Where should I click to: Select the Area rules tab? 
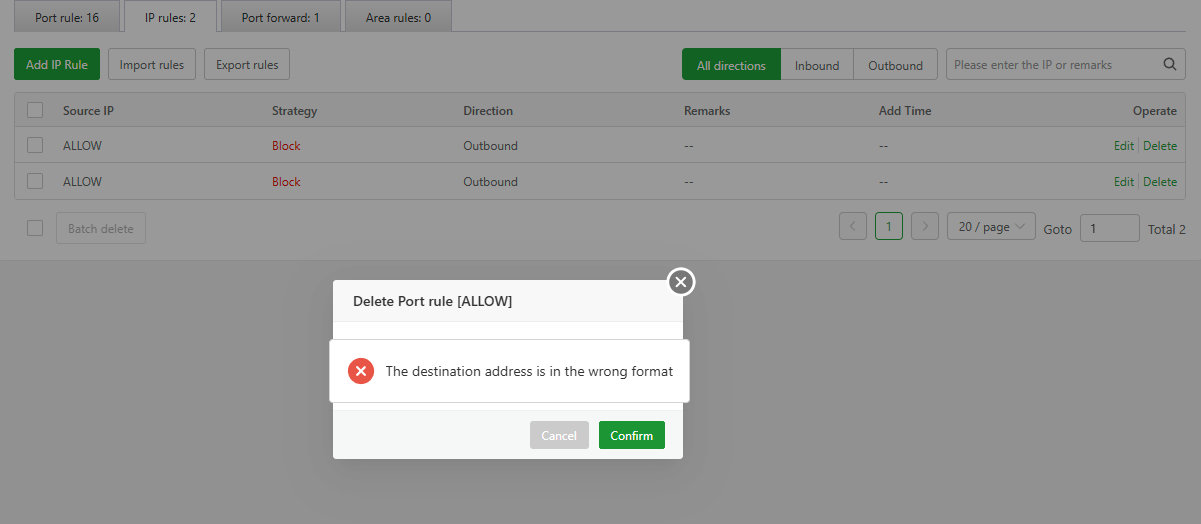click(x=398, y=17)
